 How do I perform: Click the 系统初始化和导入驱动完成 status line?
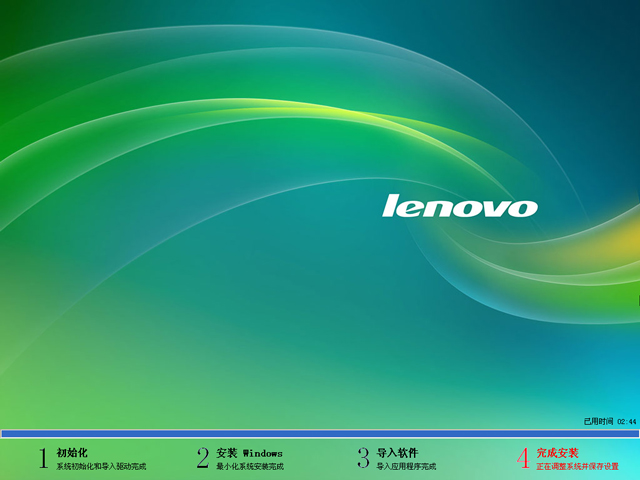pos(101,466)
